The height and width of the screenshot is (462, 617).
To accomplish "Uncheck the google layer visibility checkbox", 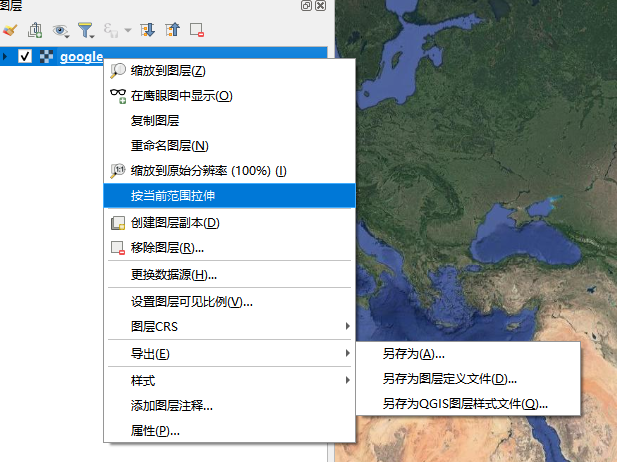I will [x=25, y=56].
